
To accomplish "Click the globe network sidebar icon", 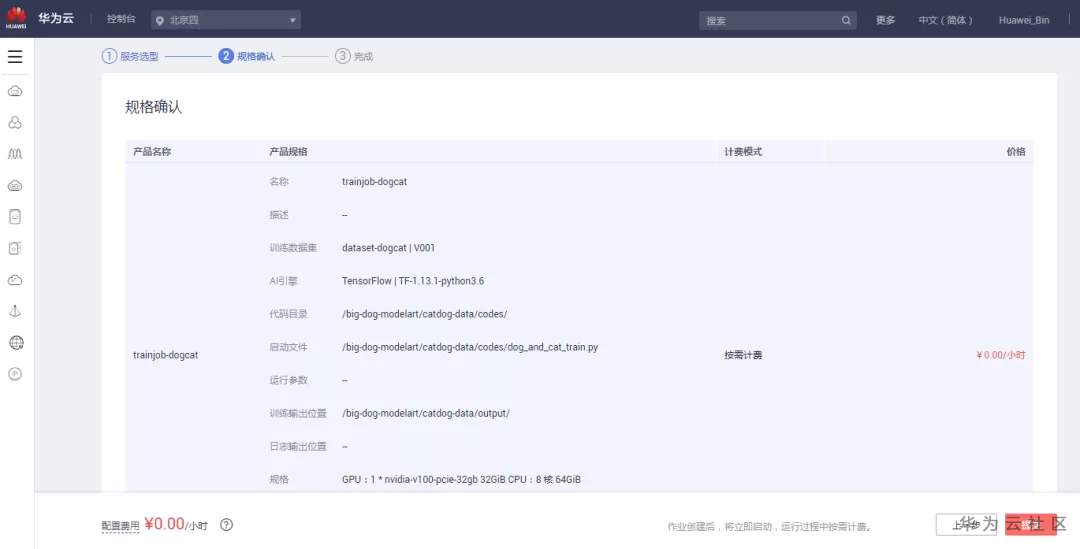I will click(16, 342).
